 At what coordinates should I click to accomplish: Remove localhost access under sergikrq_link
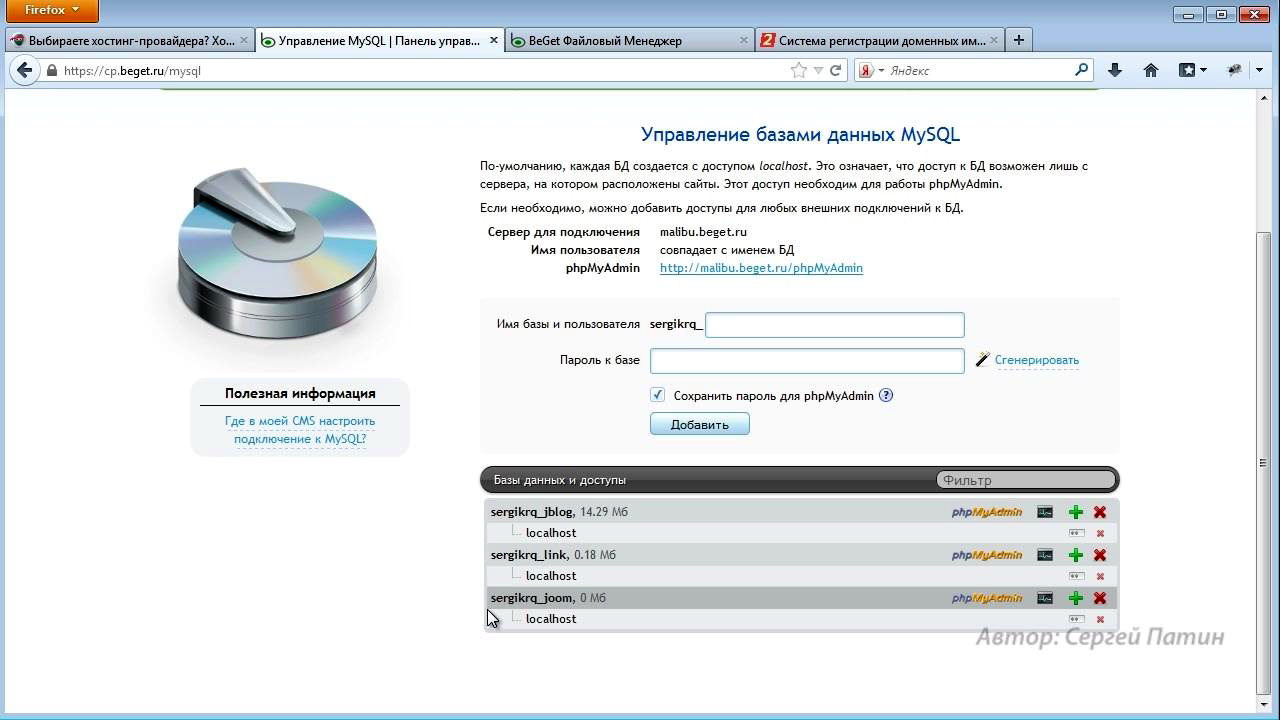tap(1100, 577)
